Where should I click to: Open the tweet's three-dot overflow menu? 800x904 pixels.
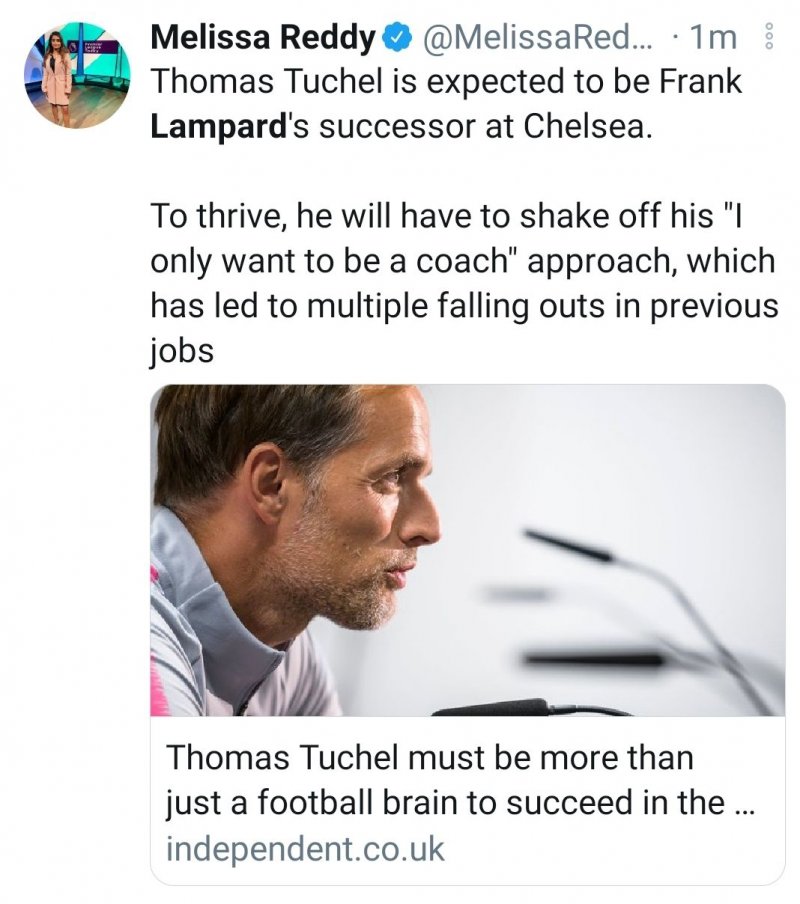(769, 39)
